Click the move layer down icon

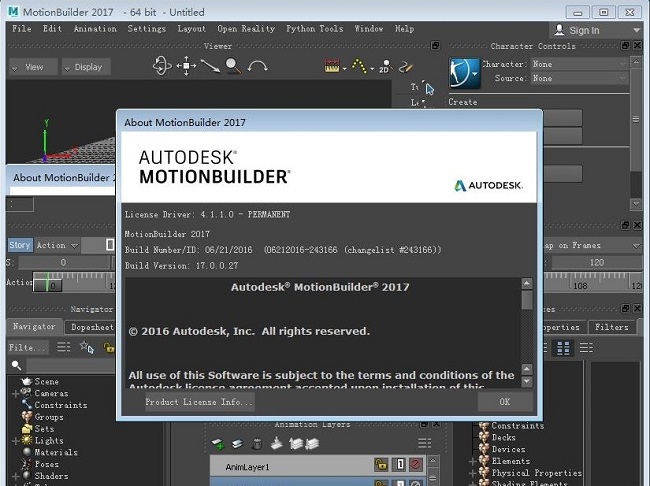point(312,444)
